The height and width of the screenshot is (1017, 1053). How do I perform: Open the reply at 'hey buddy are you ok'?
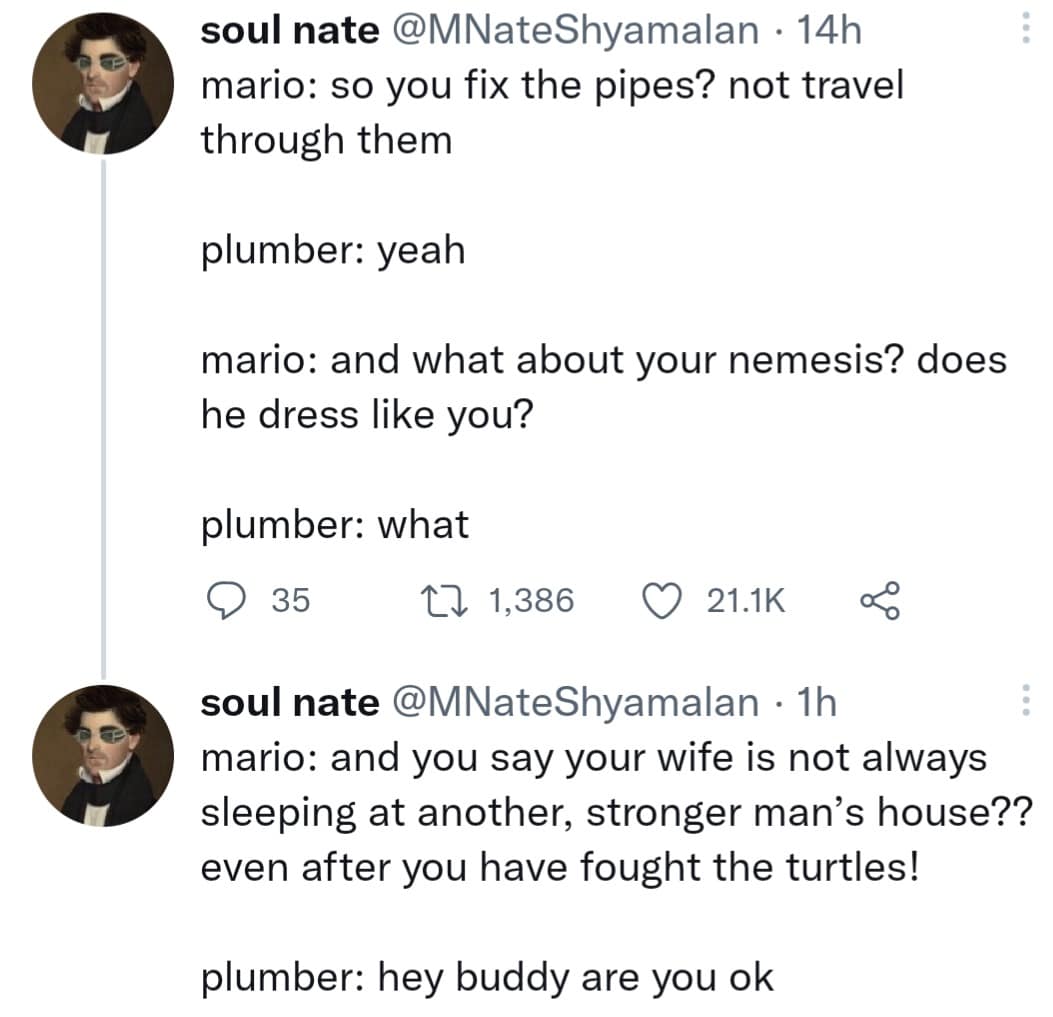click(x=487, y=977)
